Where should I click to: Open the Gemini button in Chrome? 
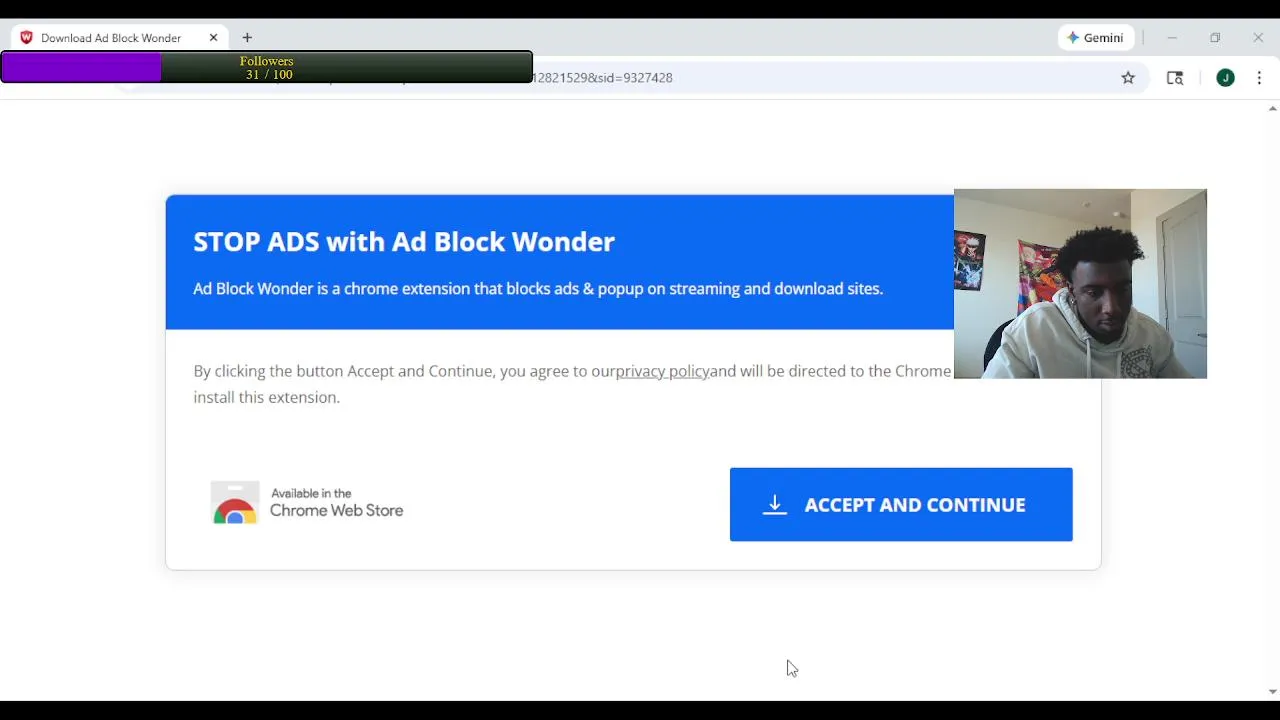[x=1096, y=38]
